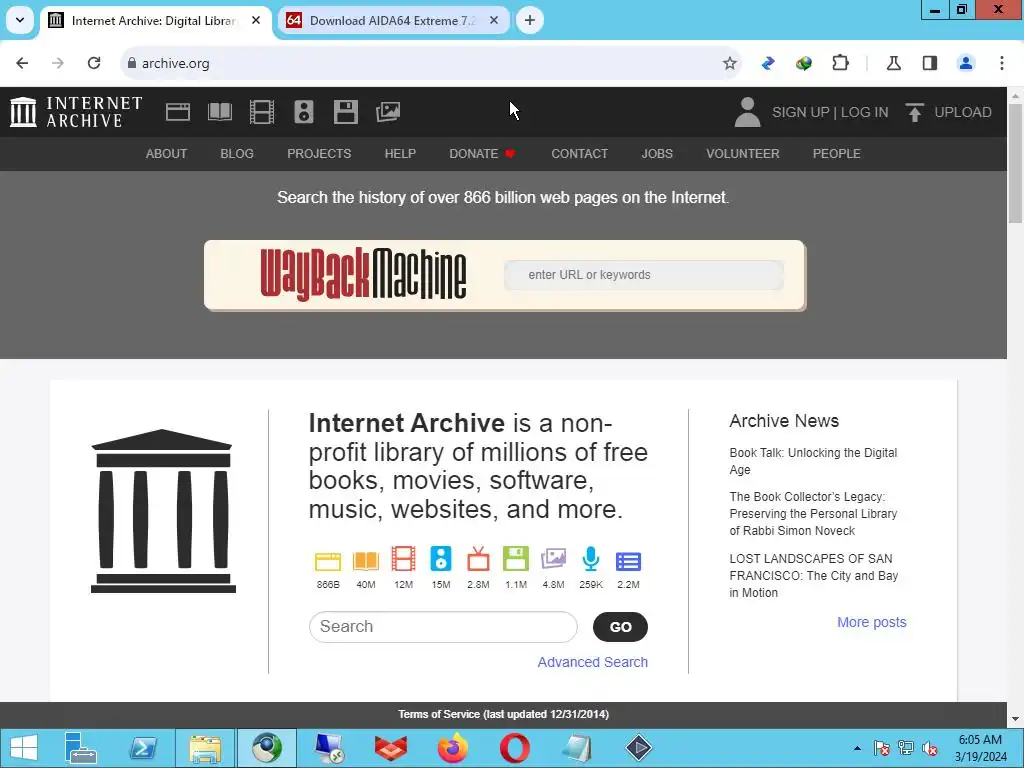Screen dimensions: 1024x768
Task: Click the 40M texts book icon
Action: pyautogui.click(x=366, y=561)
